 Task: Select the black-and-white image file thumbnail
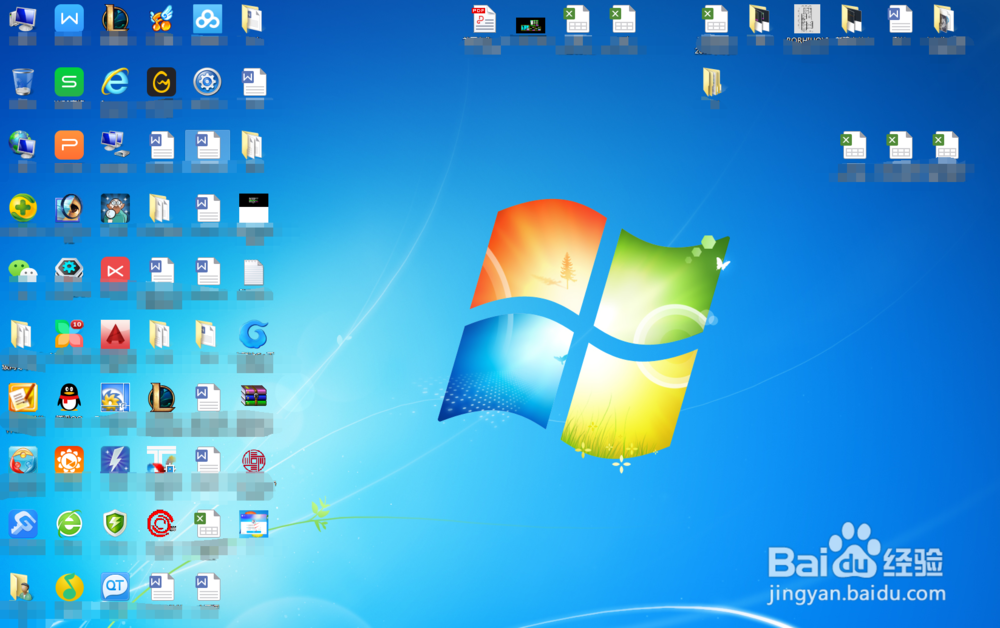[253, 208]
